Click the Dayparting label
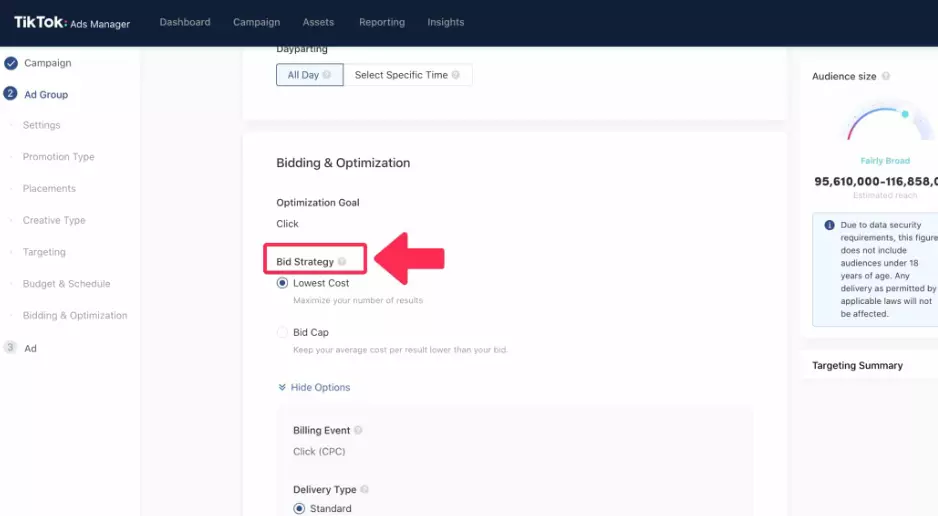 click(x=302, y=49)
